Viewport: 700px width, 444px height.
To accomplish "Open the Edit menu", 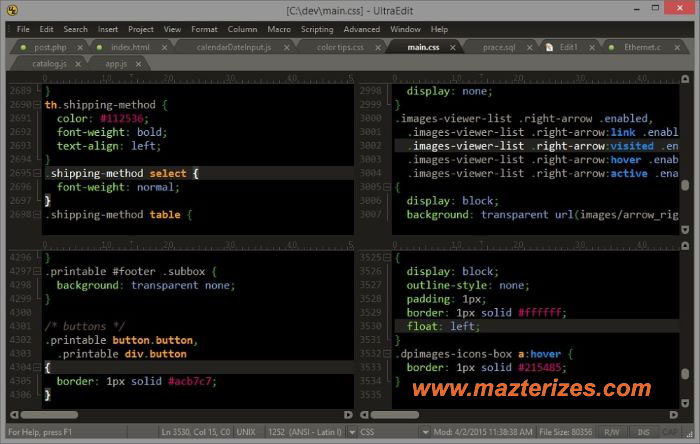I will pos(46,29).
